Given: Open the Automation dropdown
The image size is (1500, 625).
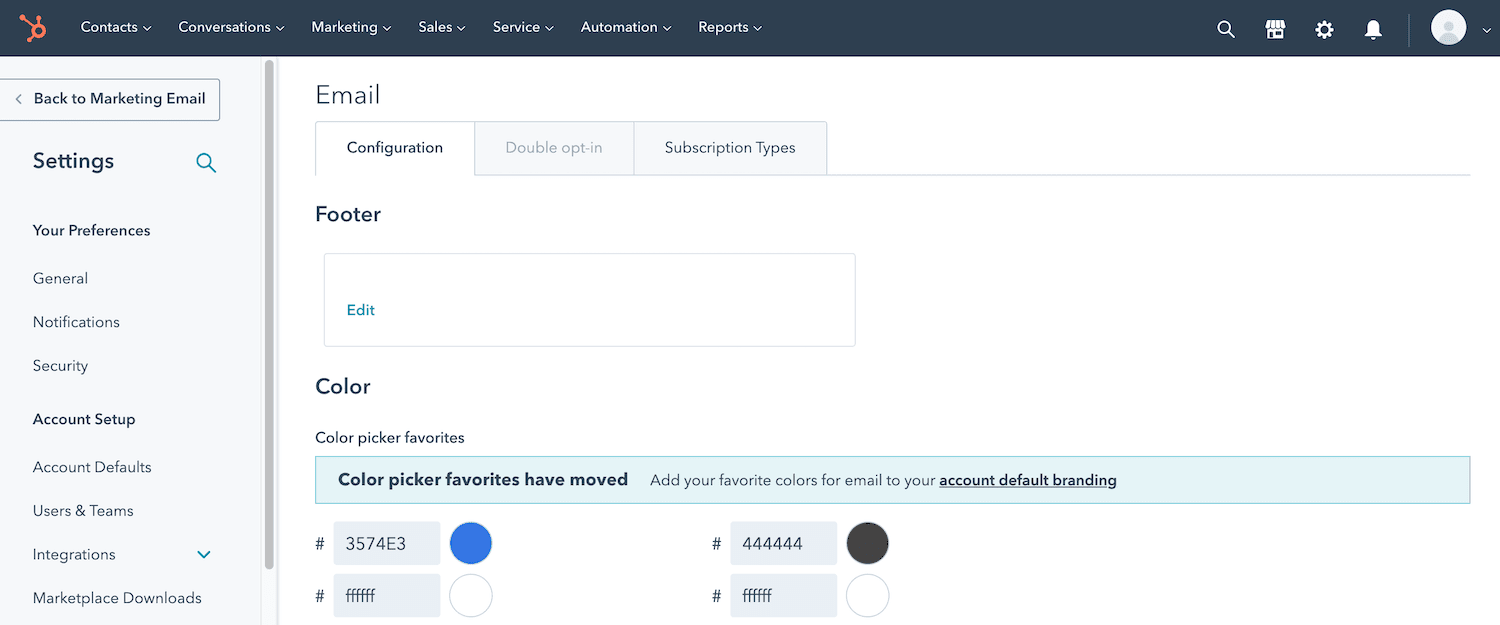Looking at the screenshot, I should tap(625, 27).
